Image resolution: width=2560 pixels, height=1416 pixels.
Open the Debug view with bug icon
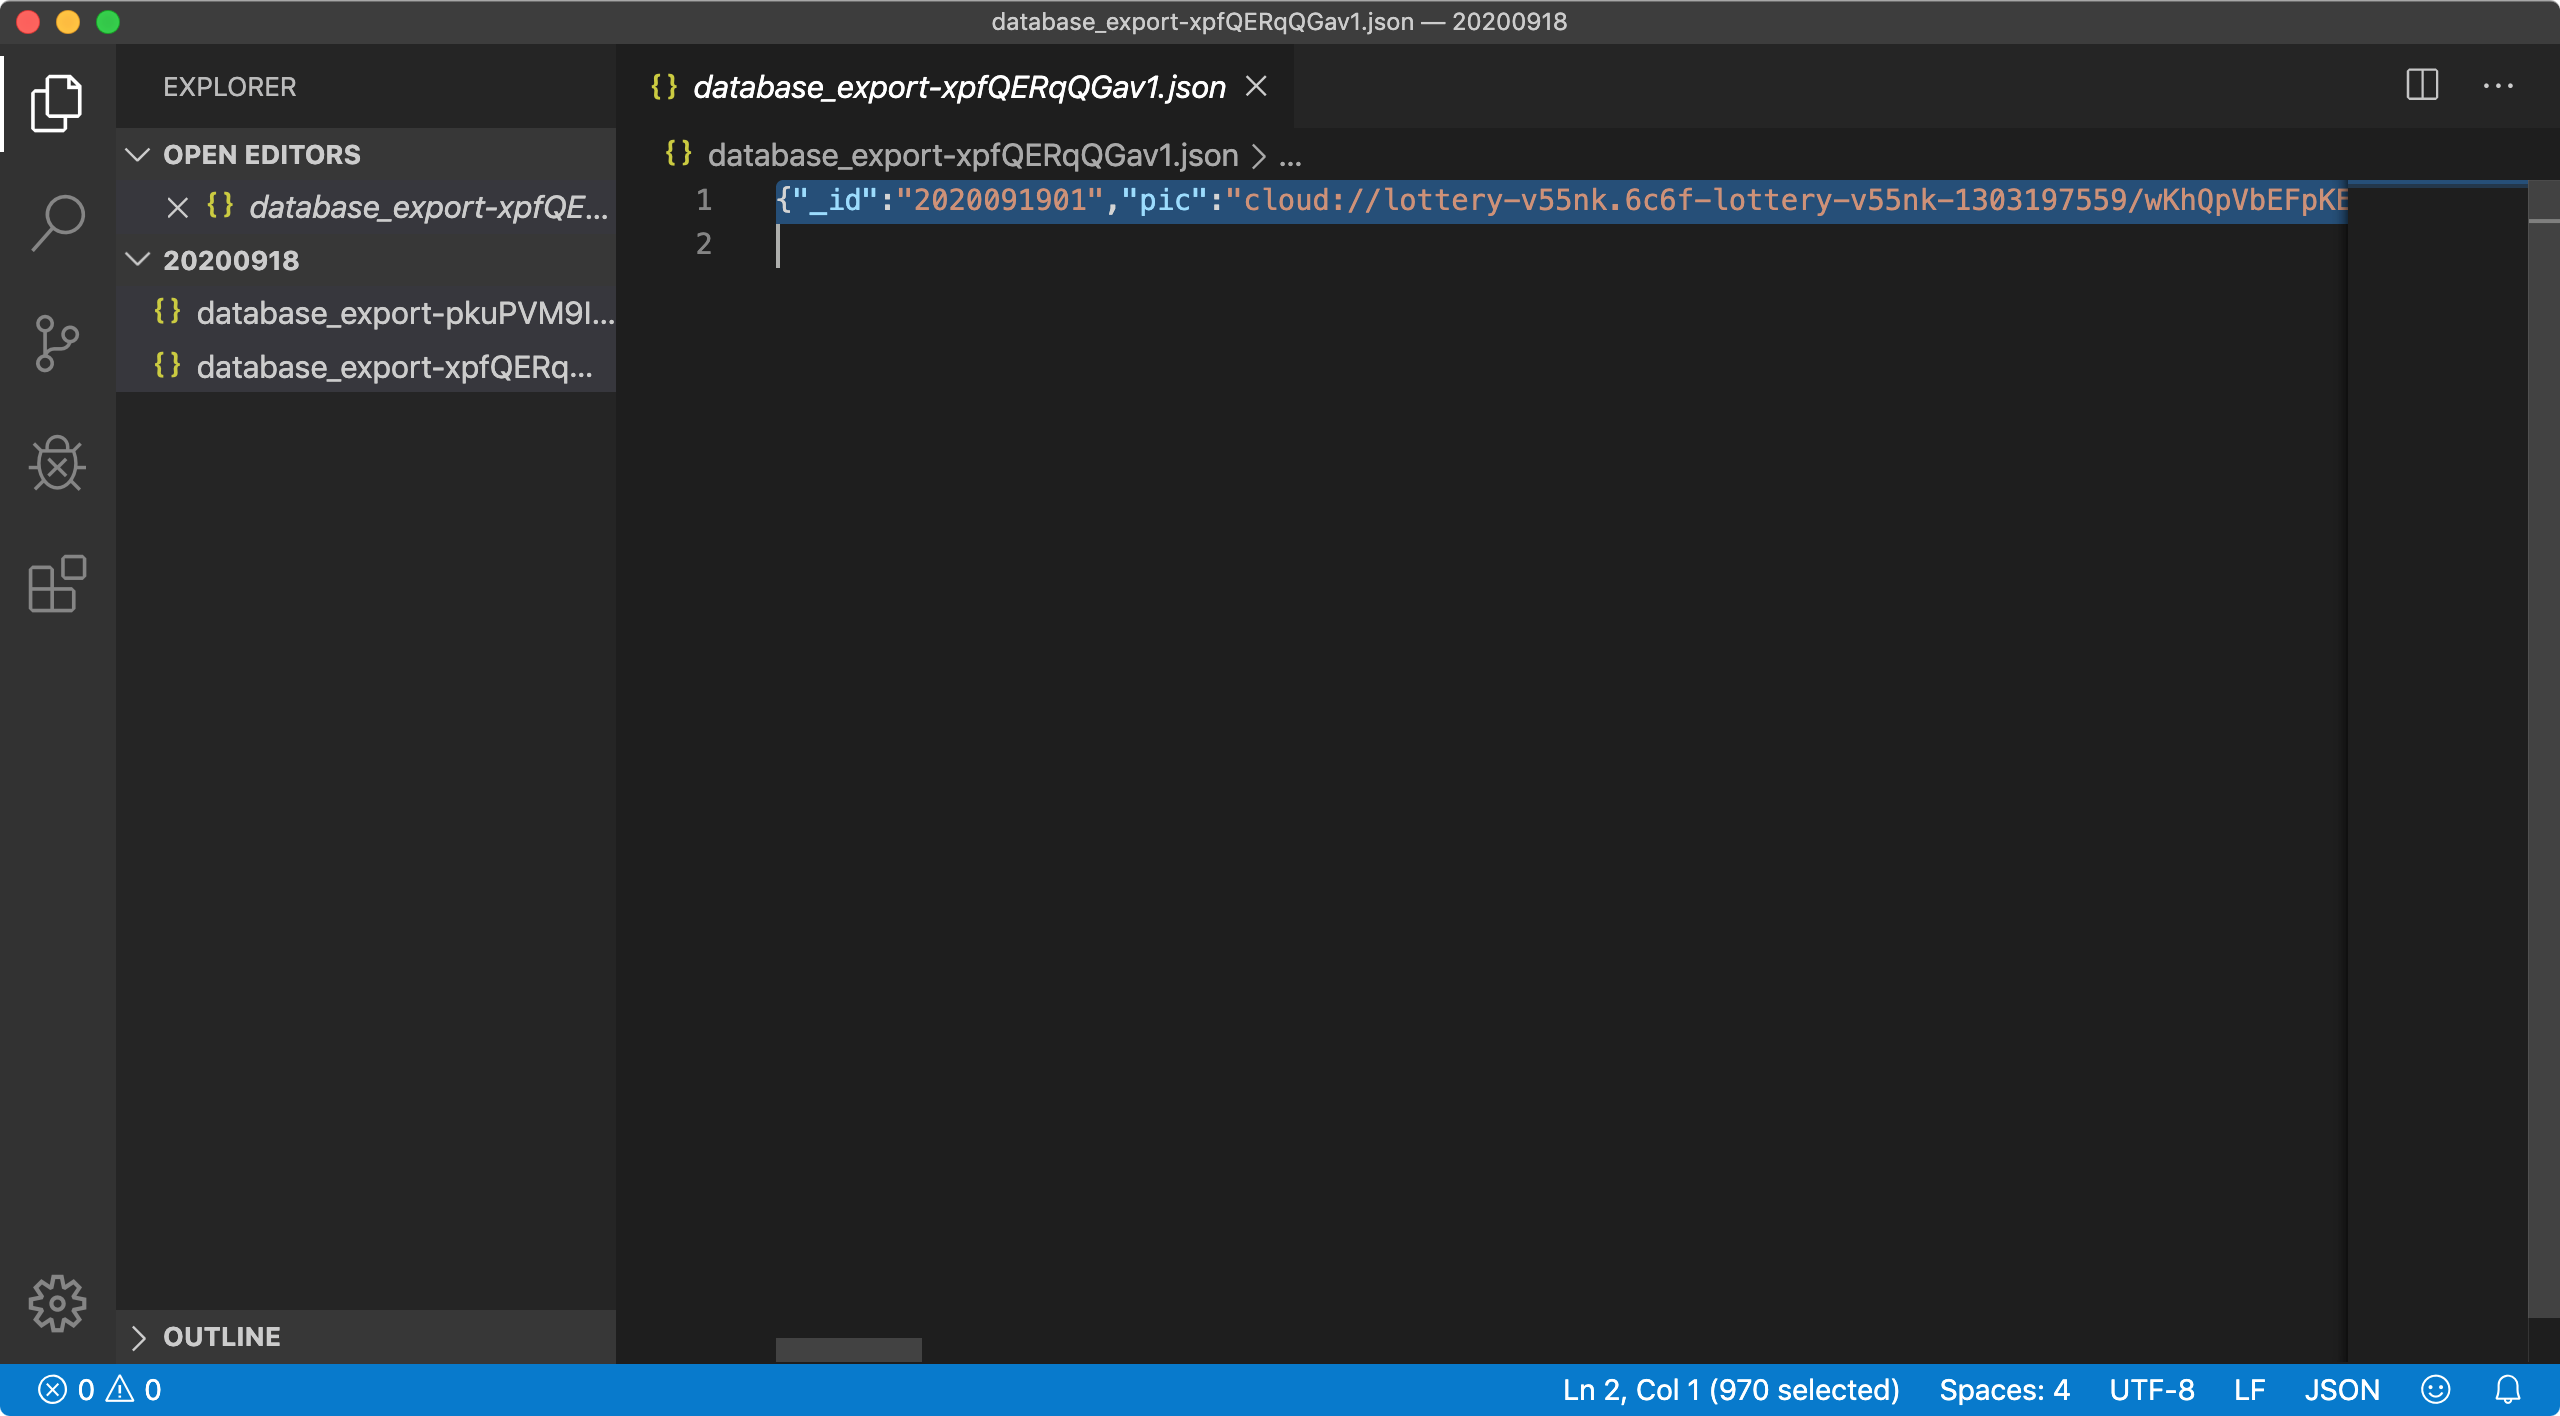click(57, 464)
